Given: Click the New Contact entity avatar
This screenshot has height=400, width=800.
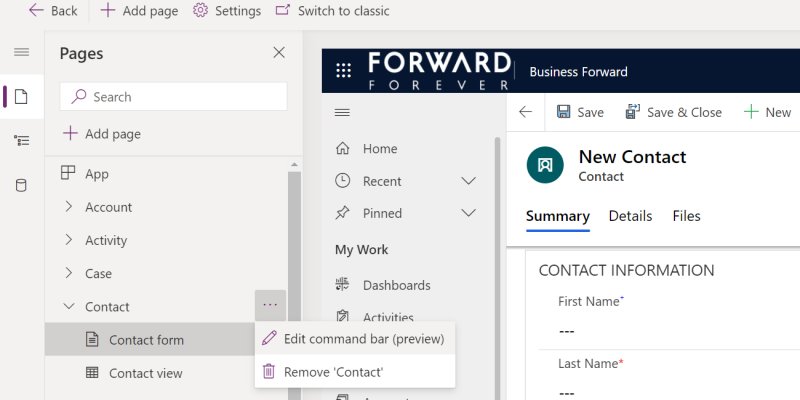Looking at the screenshot, I should point(545,165).
